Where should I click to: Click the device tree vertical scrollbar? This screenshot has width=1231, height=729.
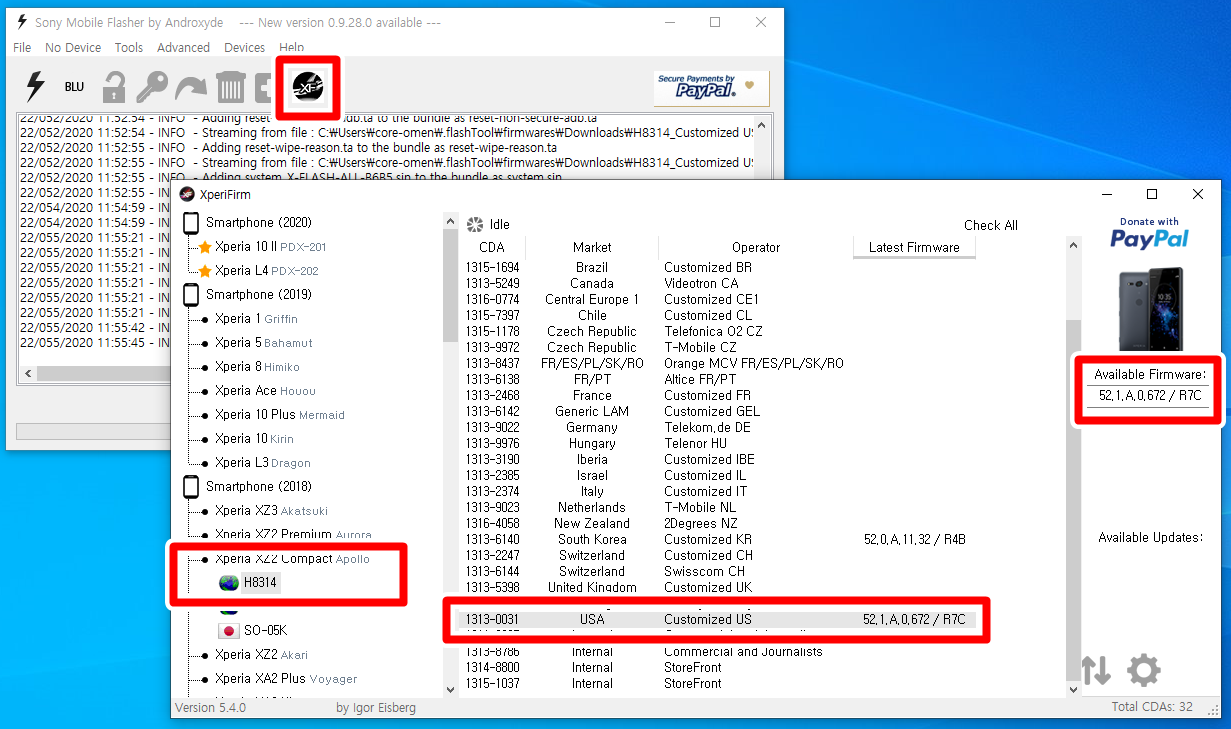coord(450,455)
